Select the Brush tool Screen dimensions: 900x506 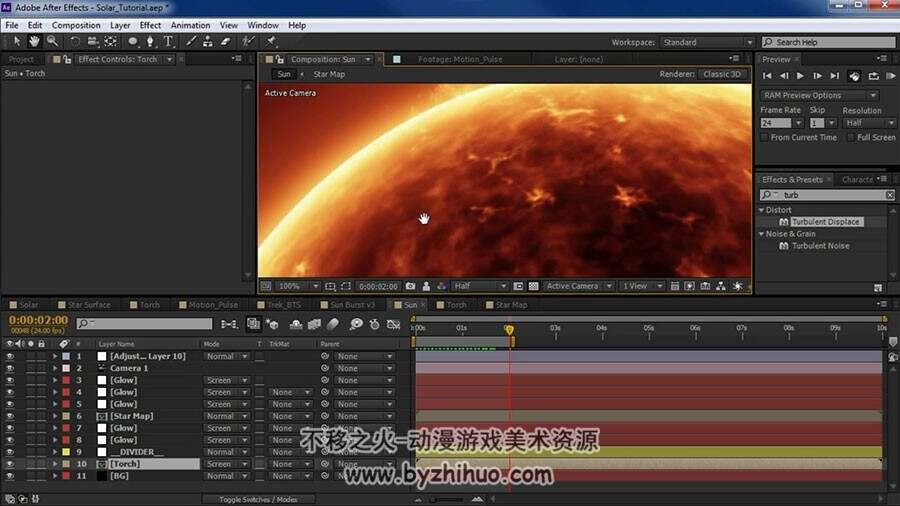point(191,41)
